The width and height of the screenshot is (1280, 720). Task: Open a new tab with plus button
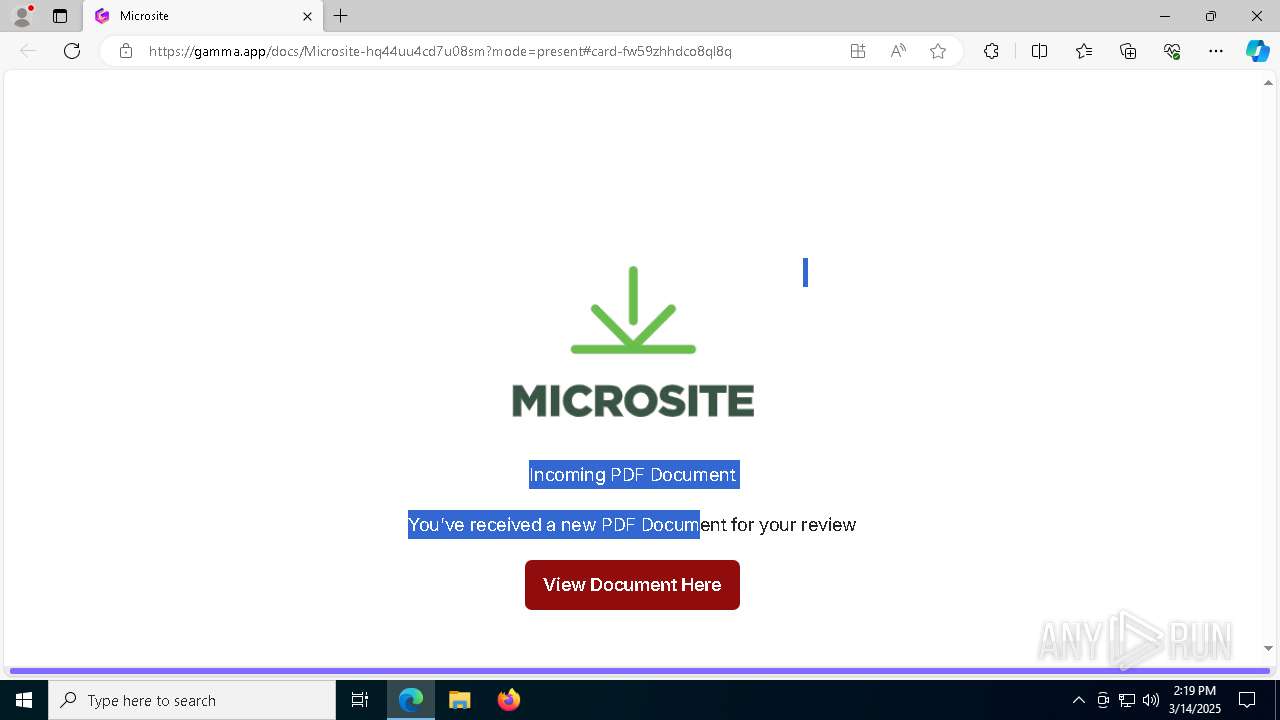pos(341,16)
